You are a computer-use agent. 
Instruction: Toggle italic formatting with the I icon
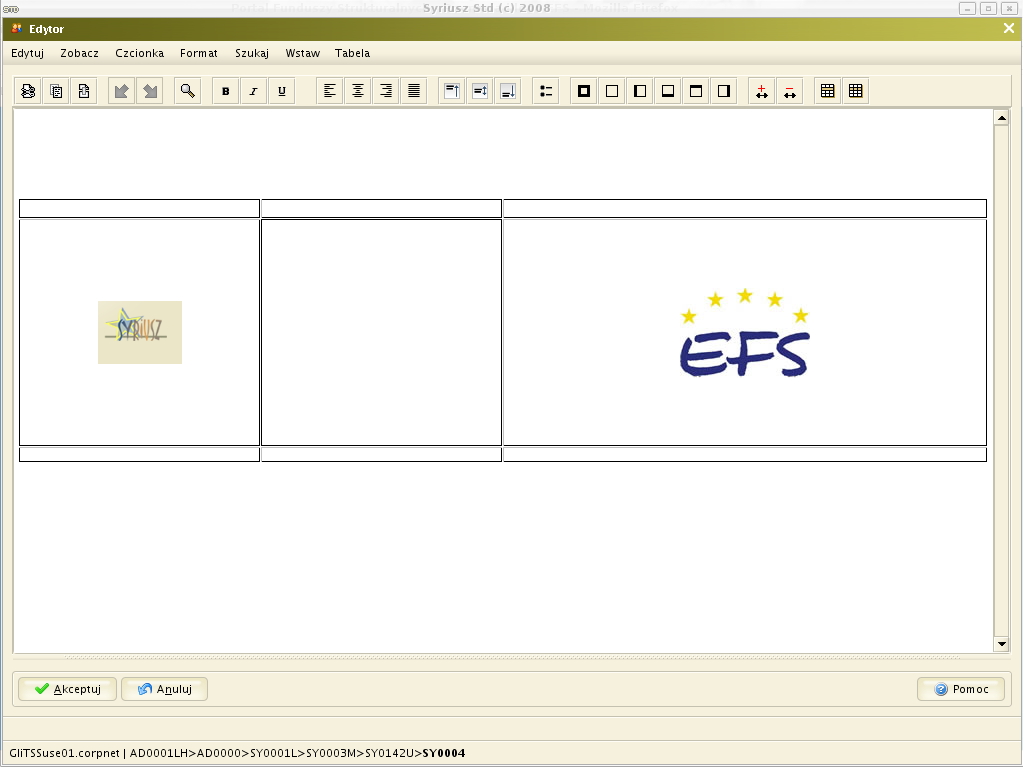click(x=254, y=91)
